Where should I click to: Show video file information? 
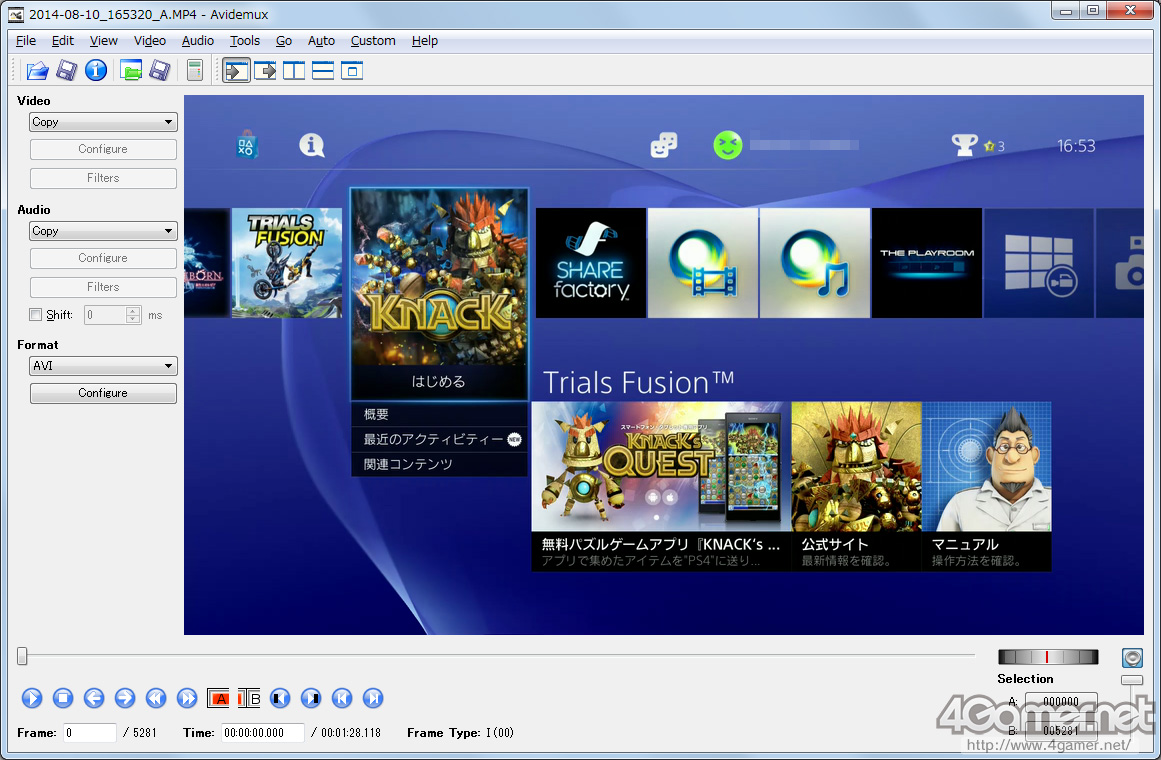96,70
